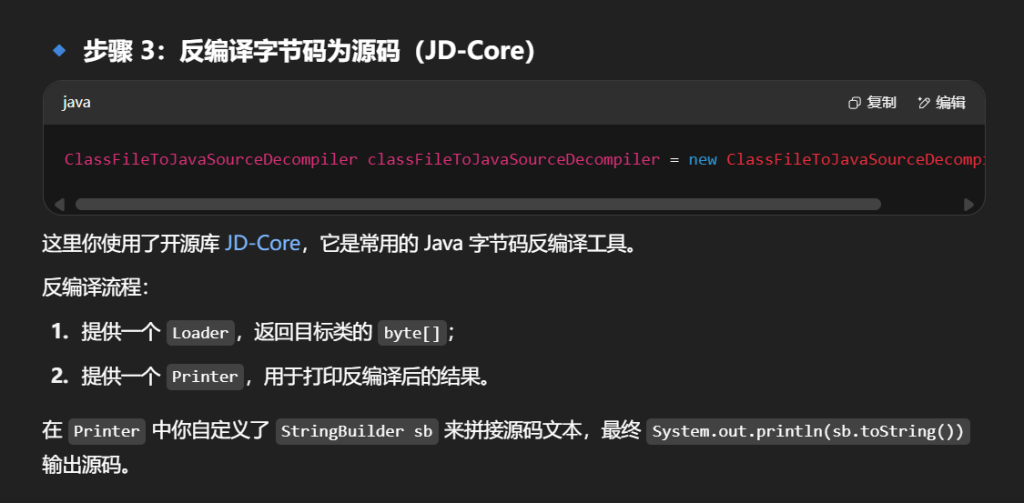
Task: Click the first red ClassFileToJavaSourceDecompiler type name
Action: point(210,159)
